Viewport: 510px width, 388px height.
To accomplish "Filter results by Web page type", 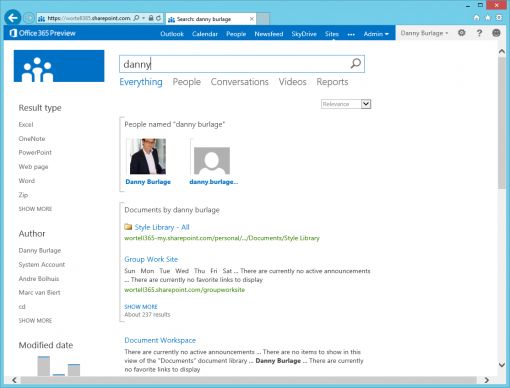I will 33,167.
